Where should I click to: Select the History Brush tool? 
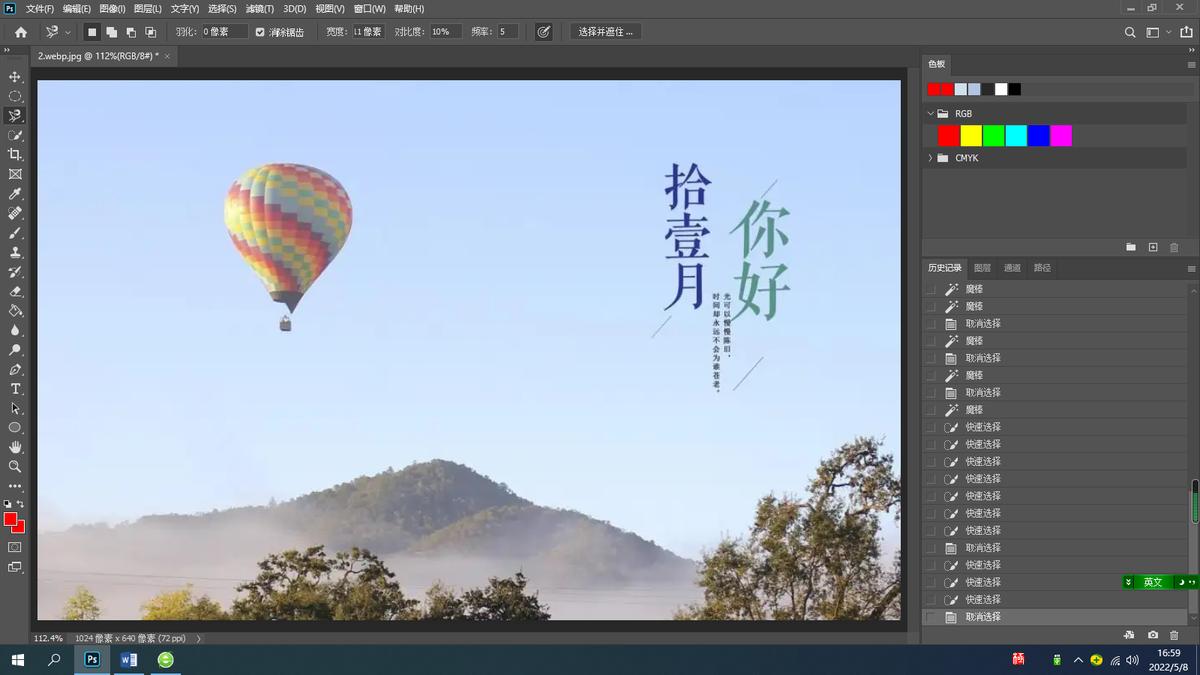15,272
